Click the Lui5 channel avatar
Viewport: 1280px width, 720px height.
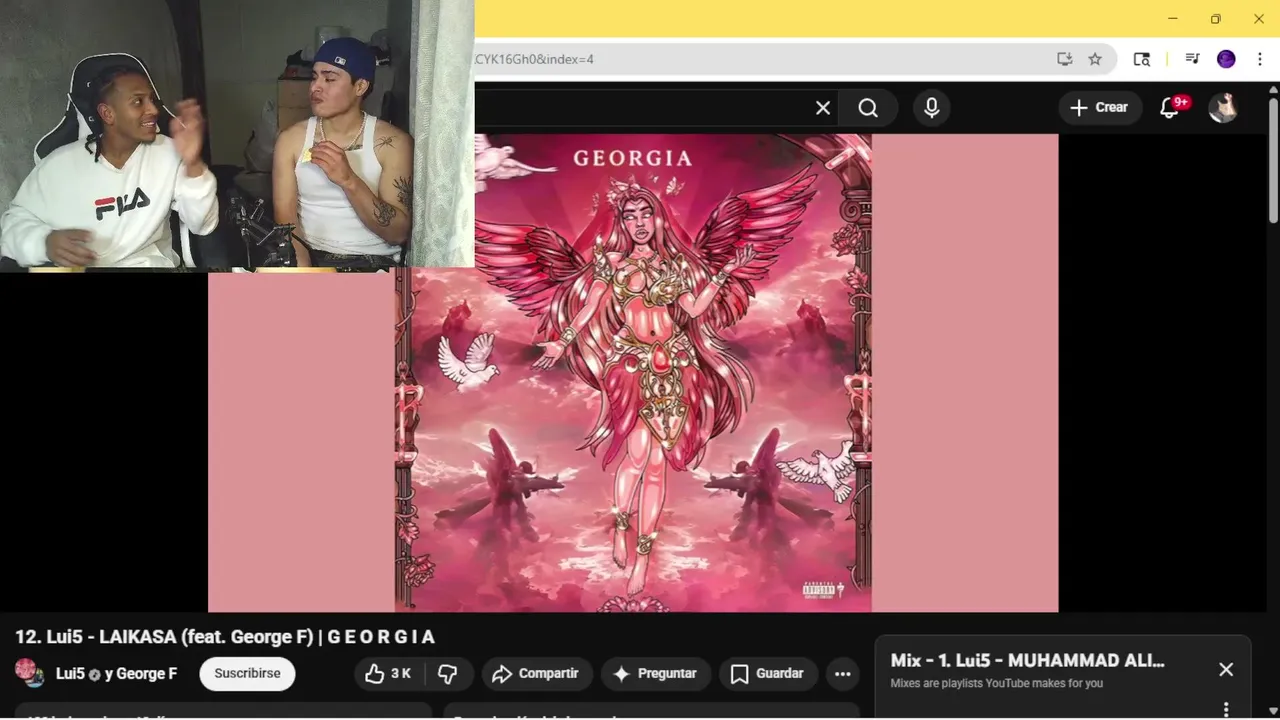pos(30,673)
